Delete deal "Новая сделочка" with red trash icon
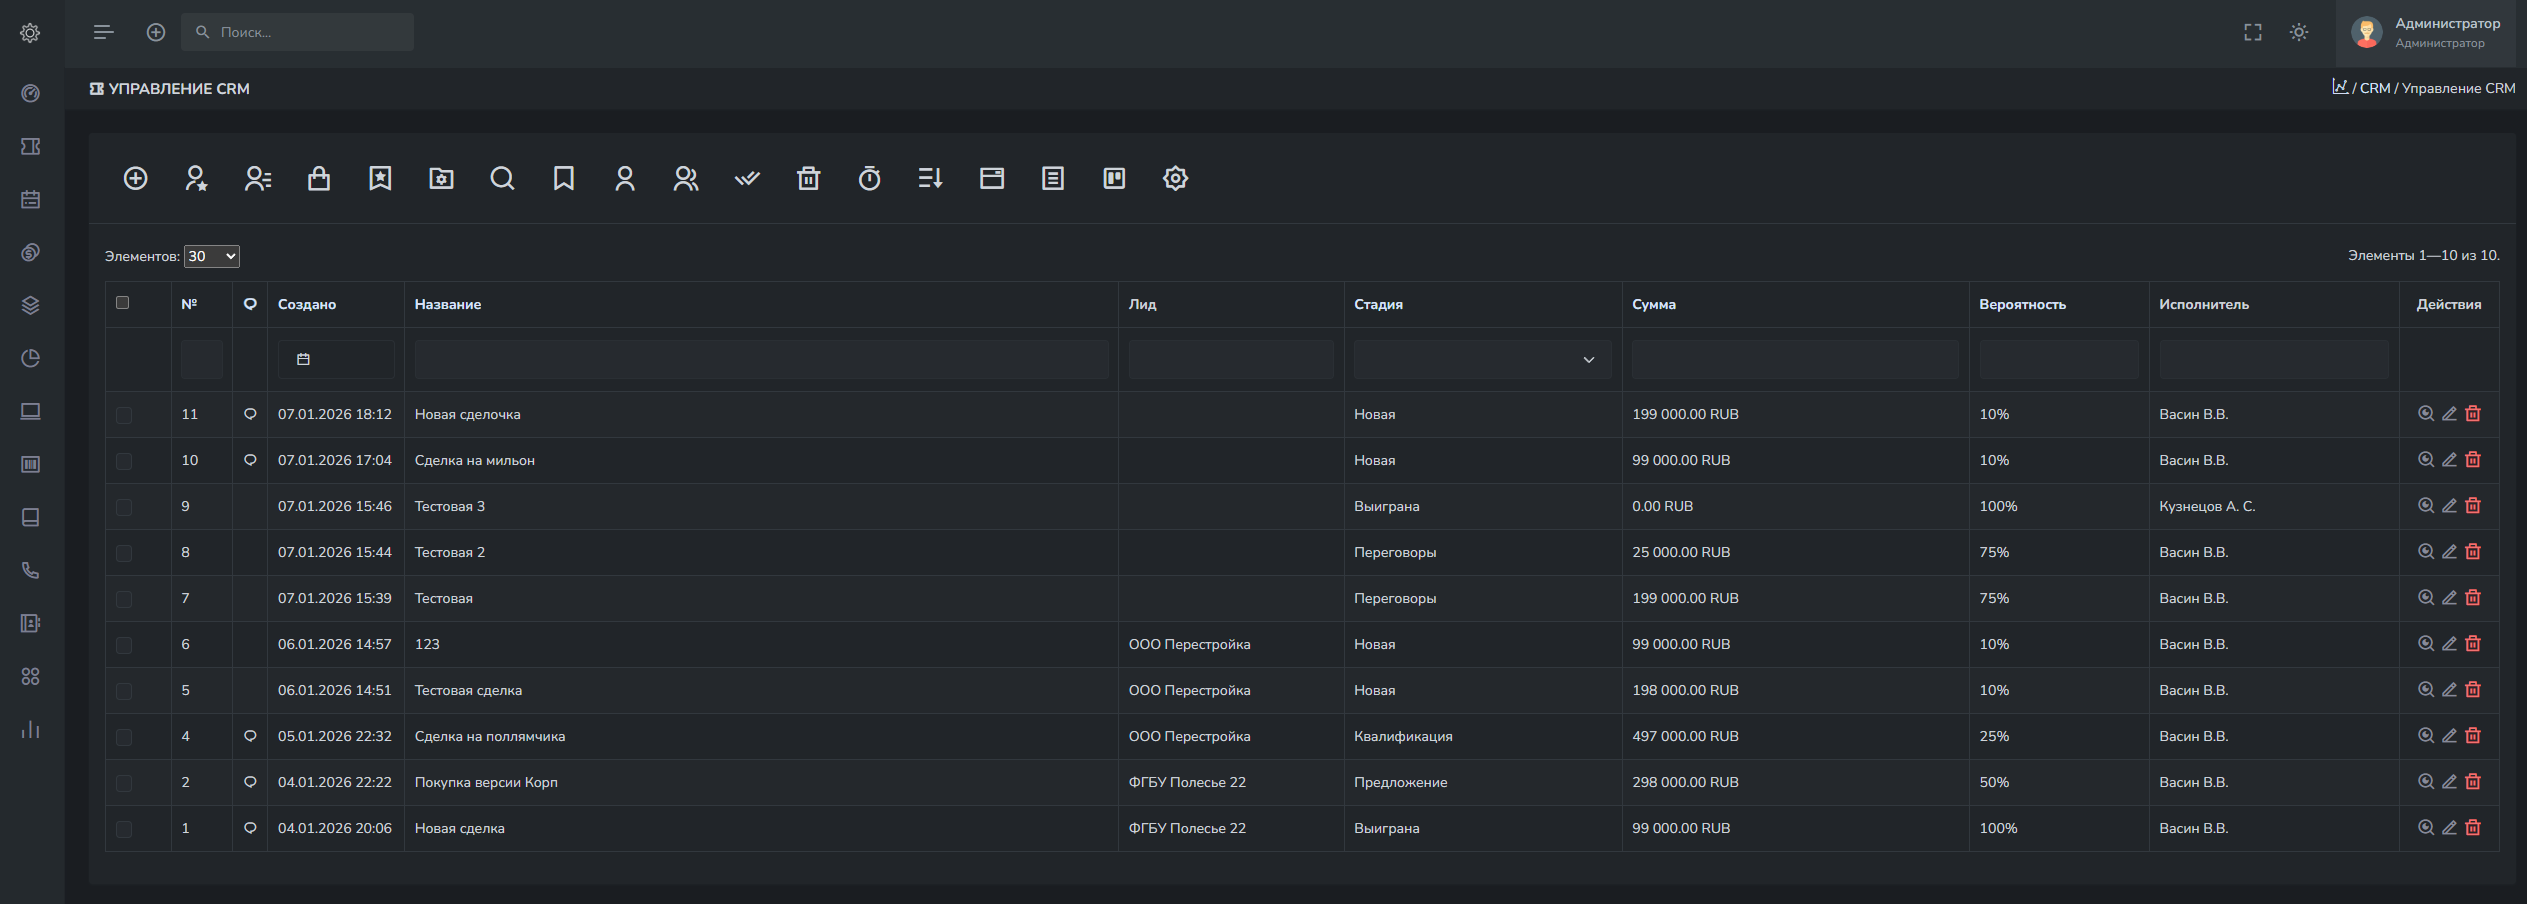 [x=2473, y=414]
